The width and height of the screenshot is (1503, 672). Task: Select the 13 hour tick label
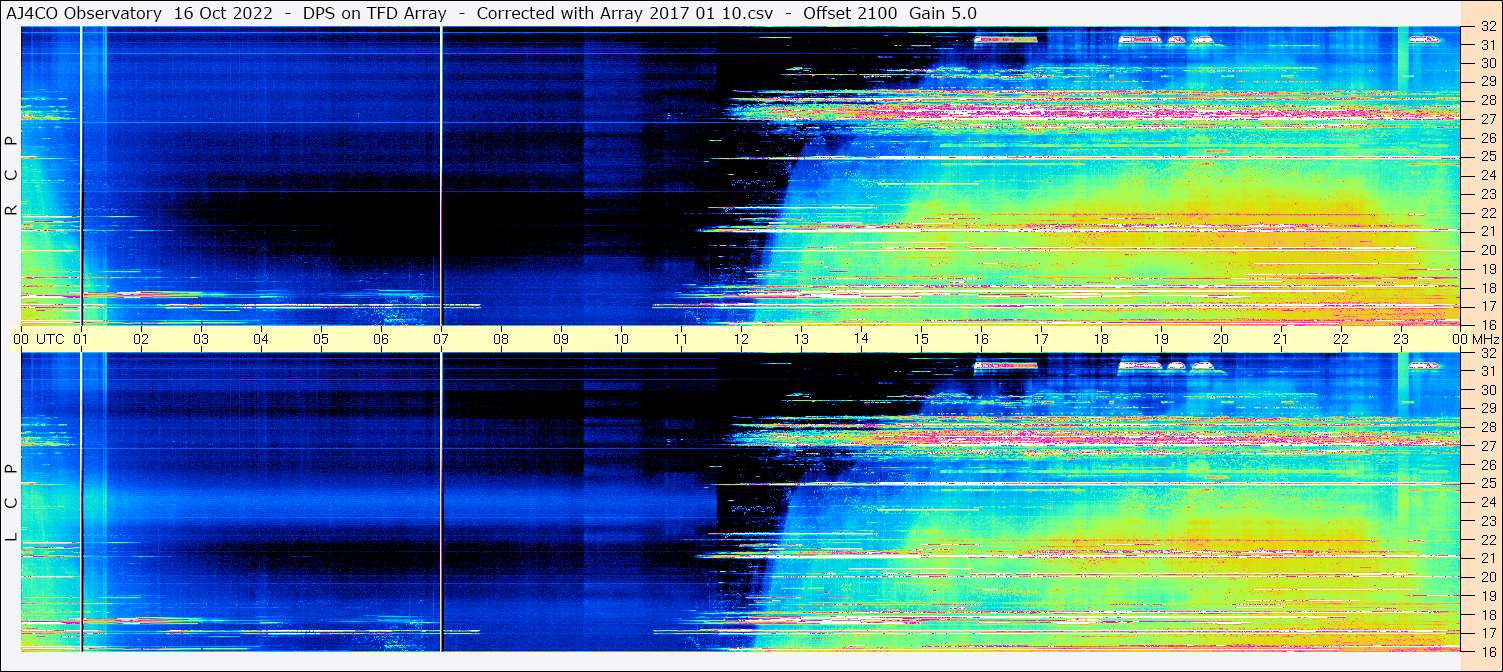pos(801,339)
